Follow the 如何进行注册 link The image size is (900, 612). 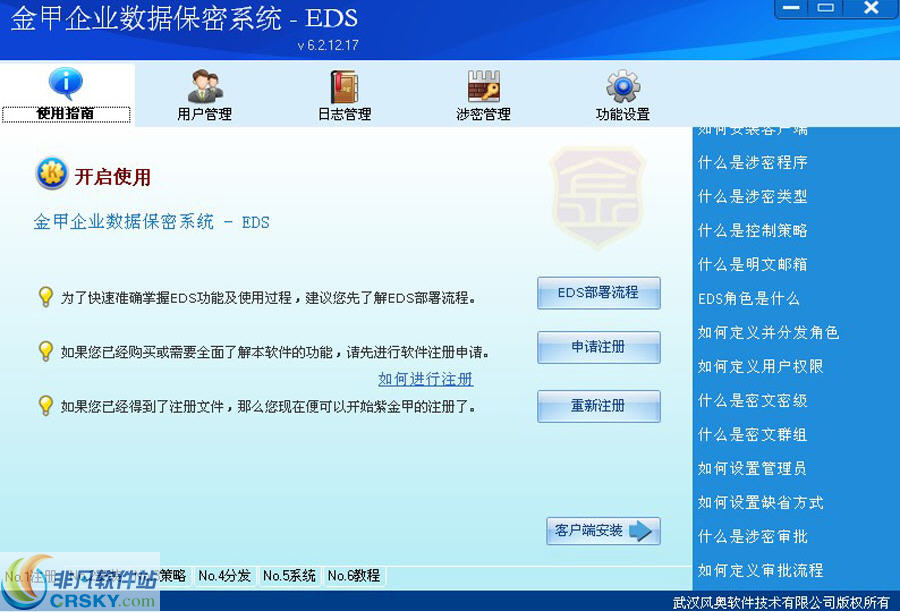(x=425, y=379)
